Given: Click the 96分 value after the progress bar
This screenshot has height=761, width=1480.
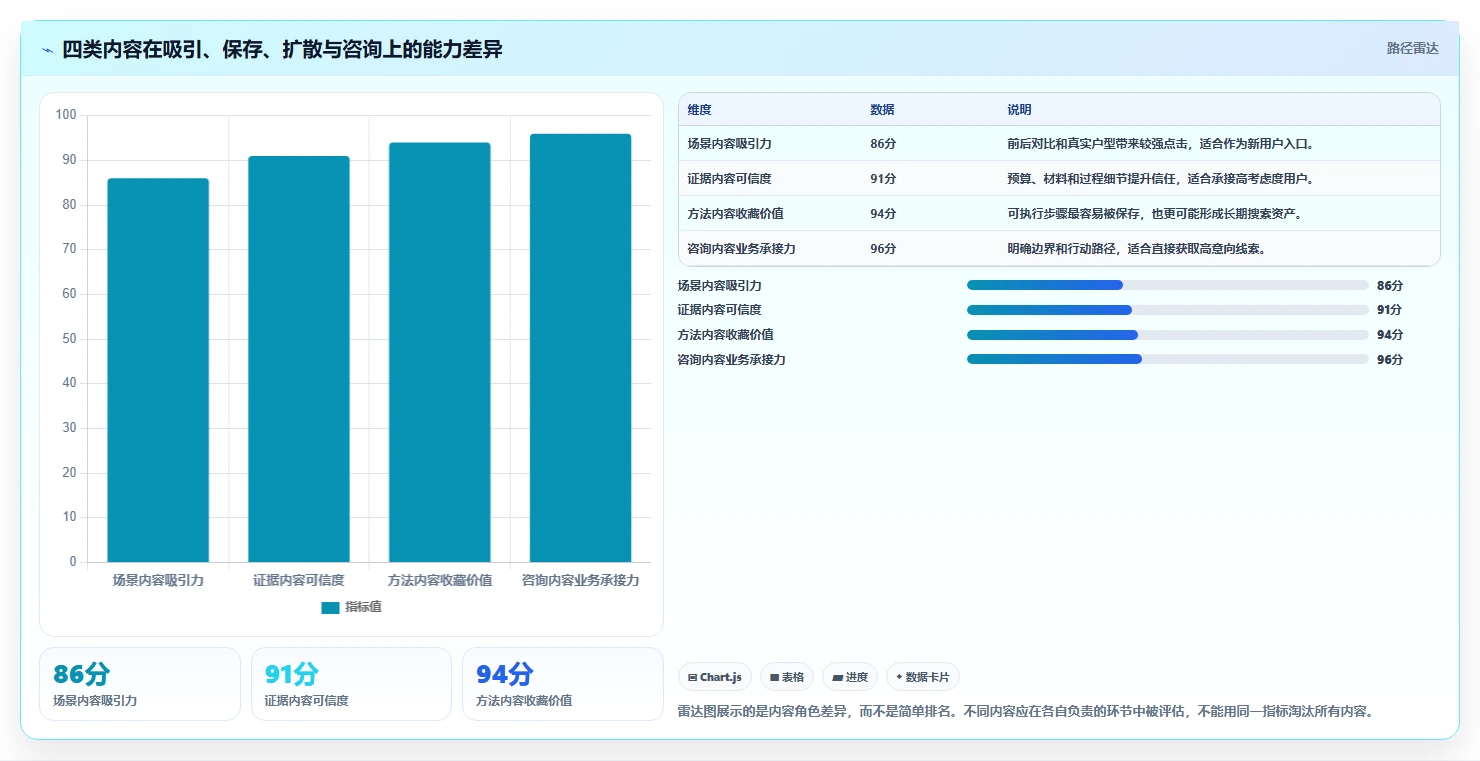Looking at the screenshot, I should pyautogui.click(x=1390, y=360).
